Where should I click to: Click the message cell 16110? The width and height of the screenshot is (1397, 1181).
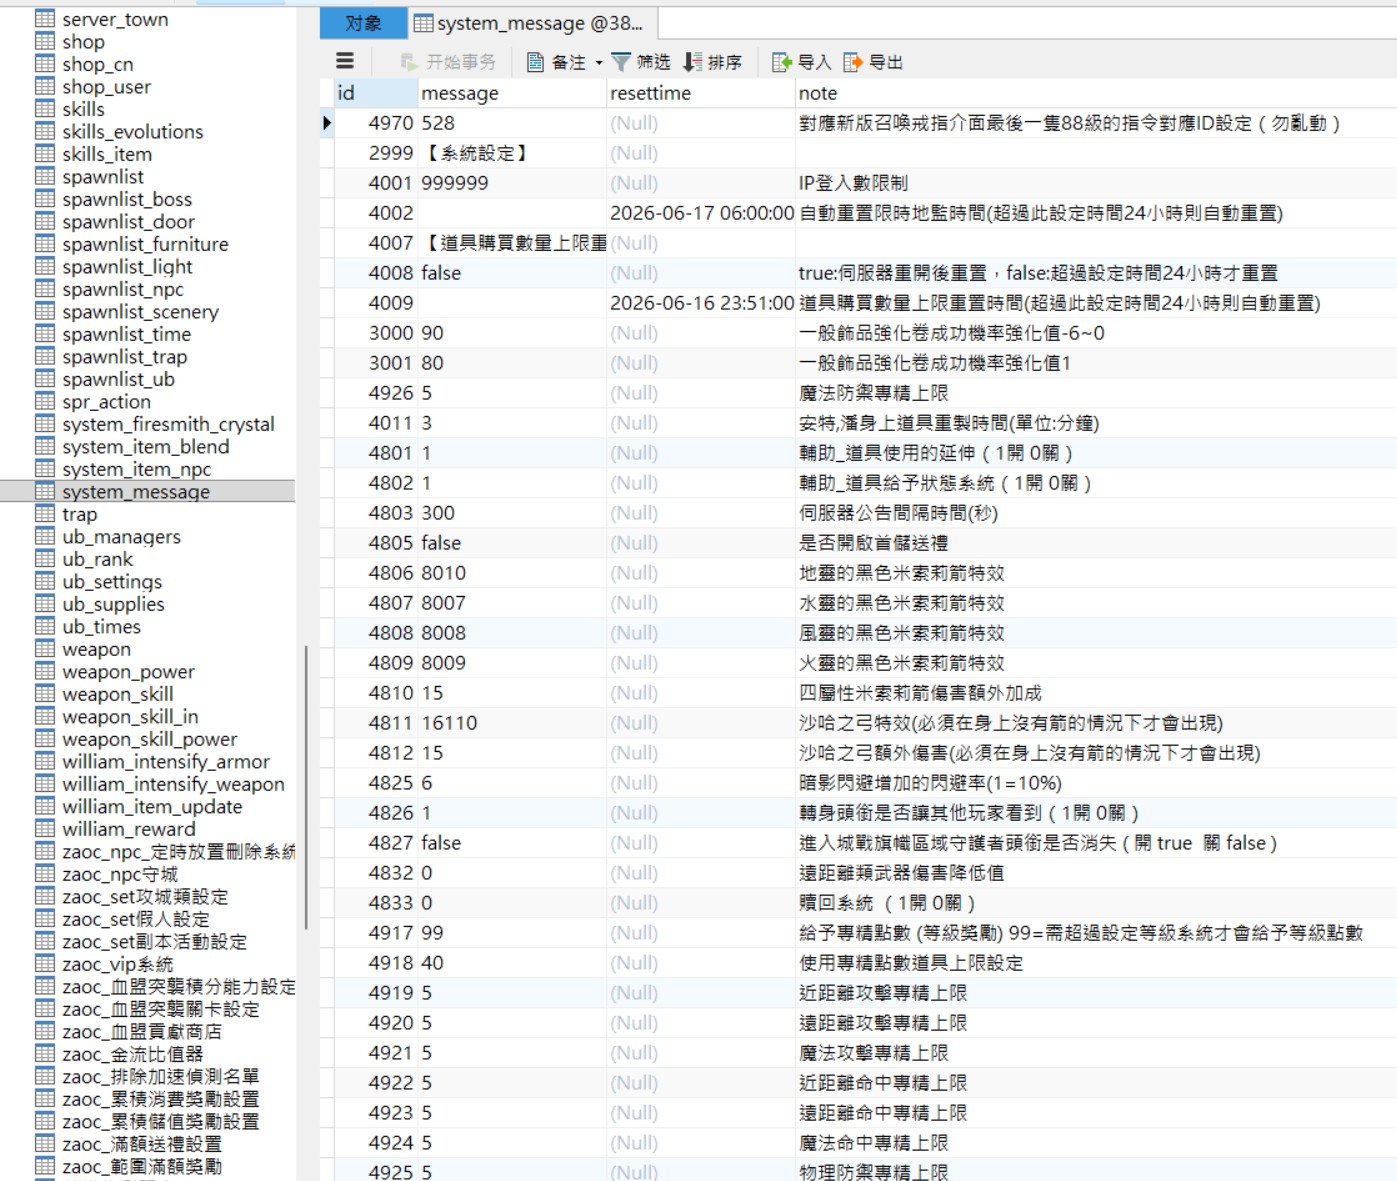pyautogui.click(x=513, y=723)
